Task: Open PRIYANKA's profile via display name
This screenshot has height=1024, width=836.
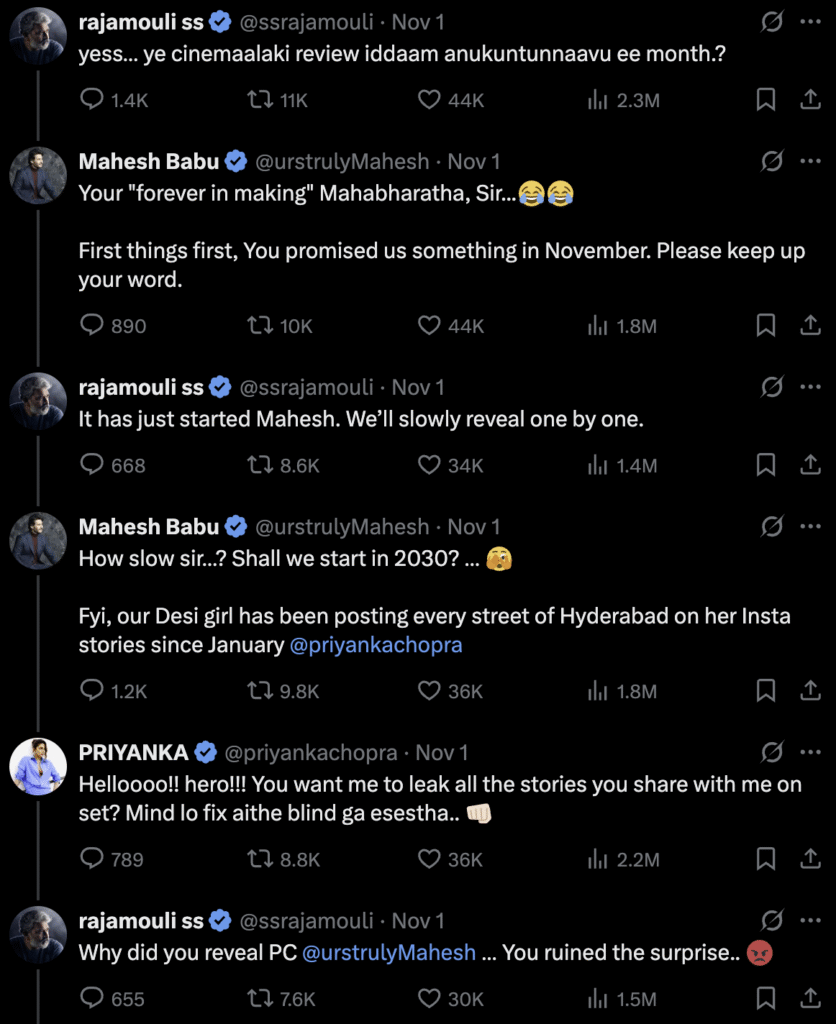Action: 134,752
